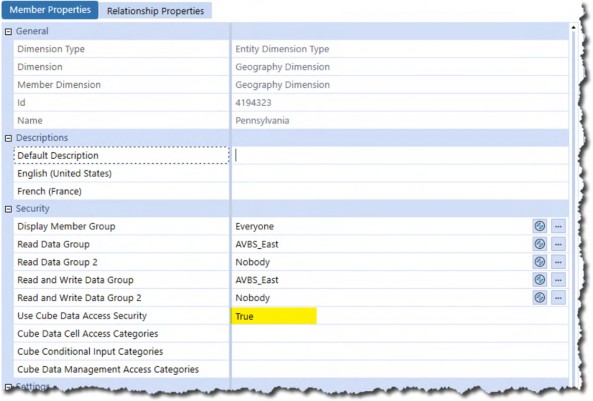
Task: Select the Cube Data Cell Access Categories row
Action: (291, 334)
